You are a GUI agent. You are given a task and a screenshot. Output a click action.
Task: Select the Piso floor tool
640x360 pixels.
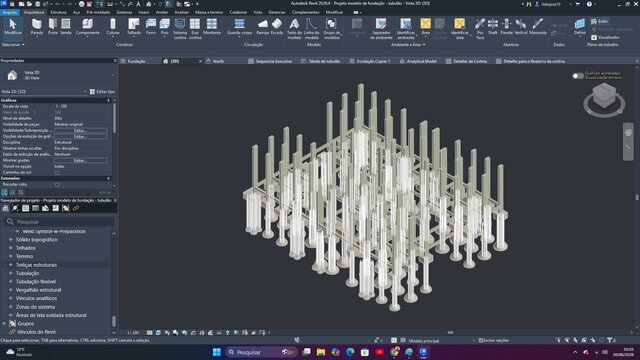[164, 27]
